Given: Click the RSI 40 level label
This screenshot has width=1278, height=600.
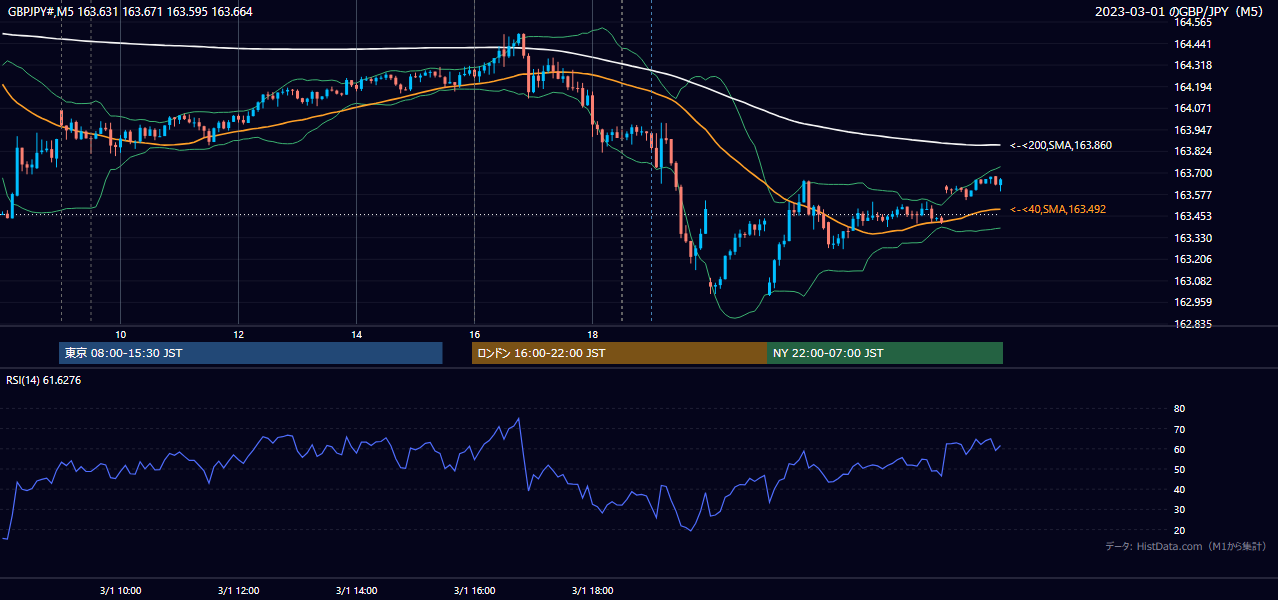Looking at the screenshot, I should coord(1179,489).
